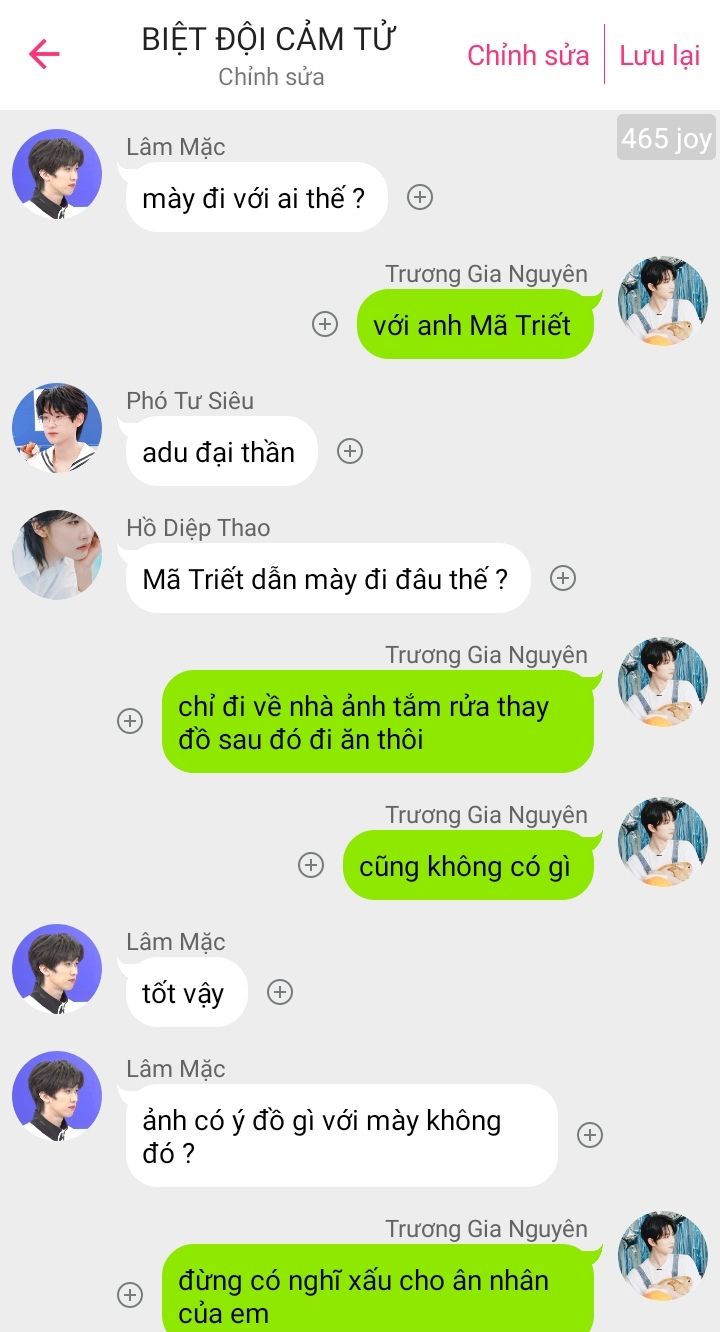Tap plus icon beside "với anh Mã Triết"
Screen dimensions: 720x1332
pyautogui.click(x=325, y=324)
